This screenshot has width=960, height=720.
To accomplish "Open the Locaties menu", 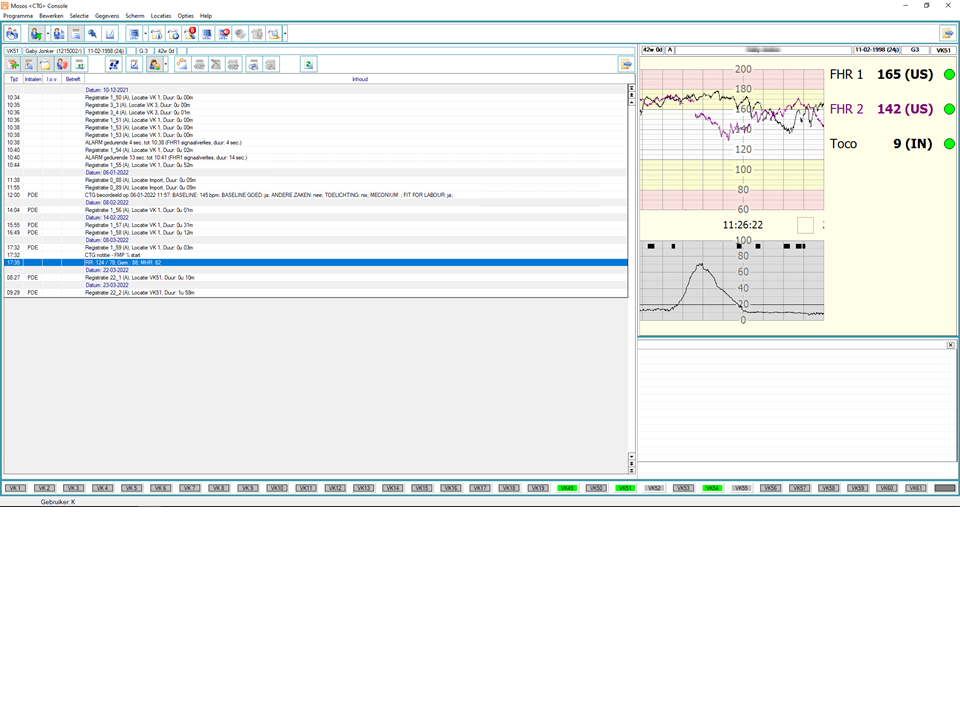I will [x=161, y=16].
